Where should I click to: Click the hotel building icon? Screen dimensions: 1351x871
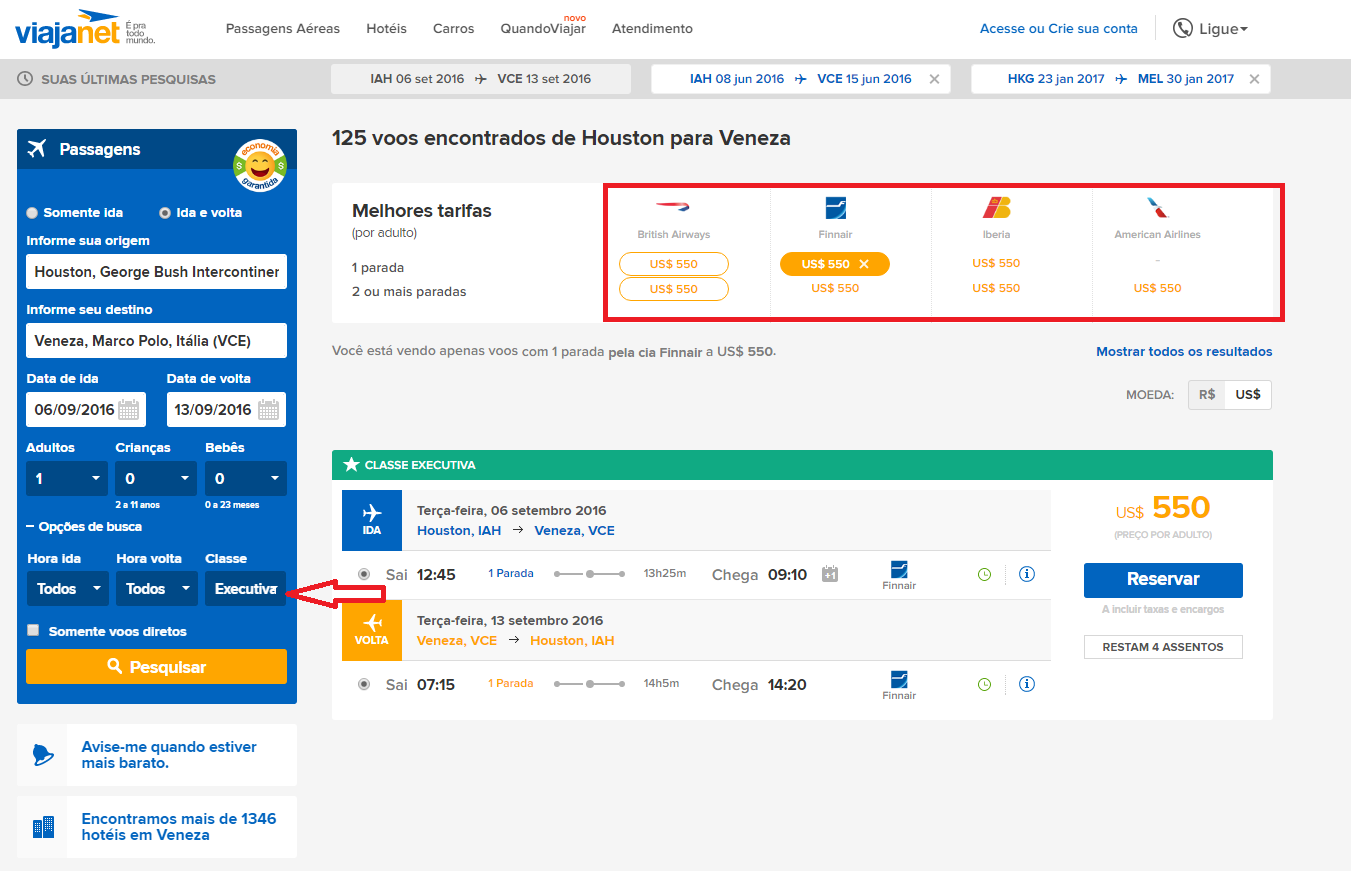coord(43,827)
